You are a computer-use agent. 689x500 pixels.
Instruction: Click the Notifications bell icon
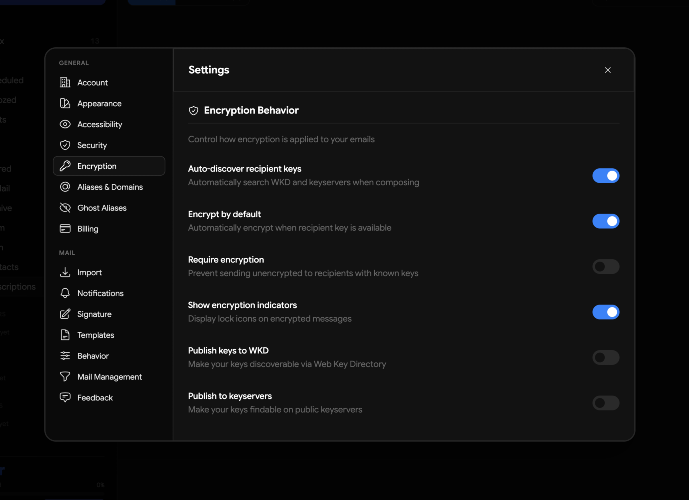[x=65, y=294]
